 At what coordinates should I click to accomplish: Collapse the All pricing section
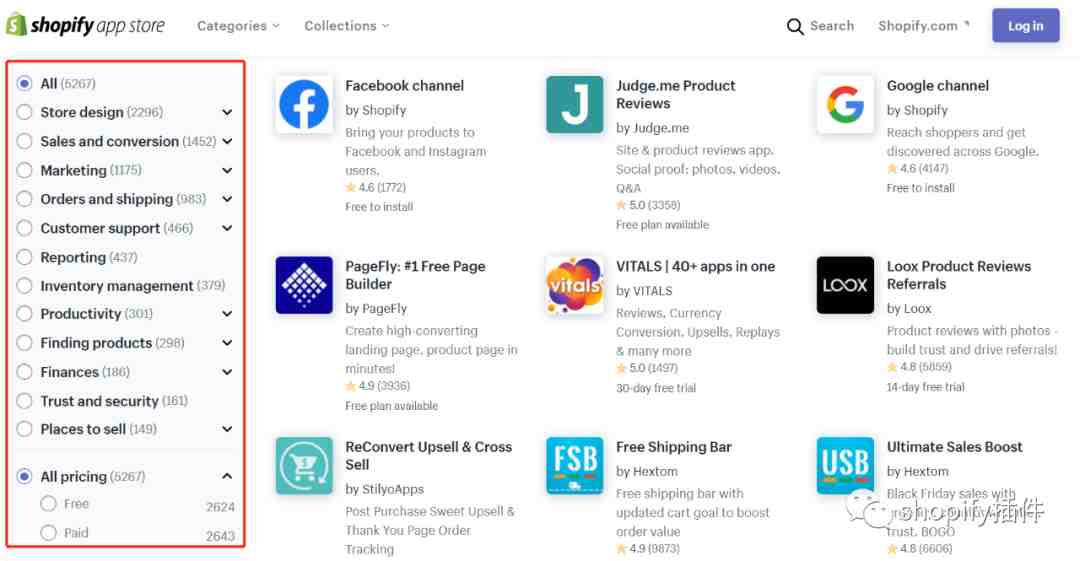tap(227, 476)
